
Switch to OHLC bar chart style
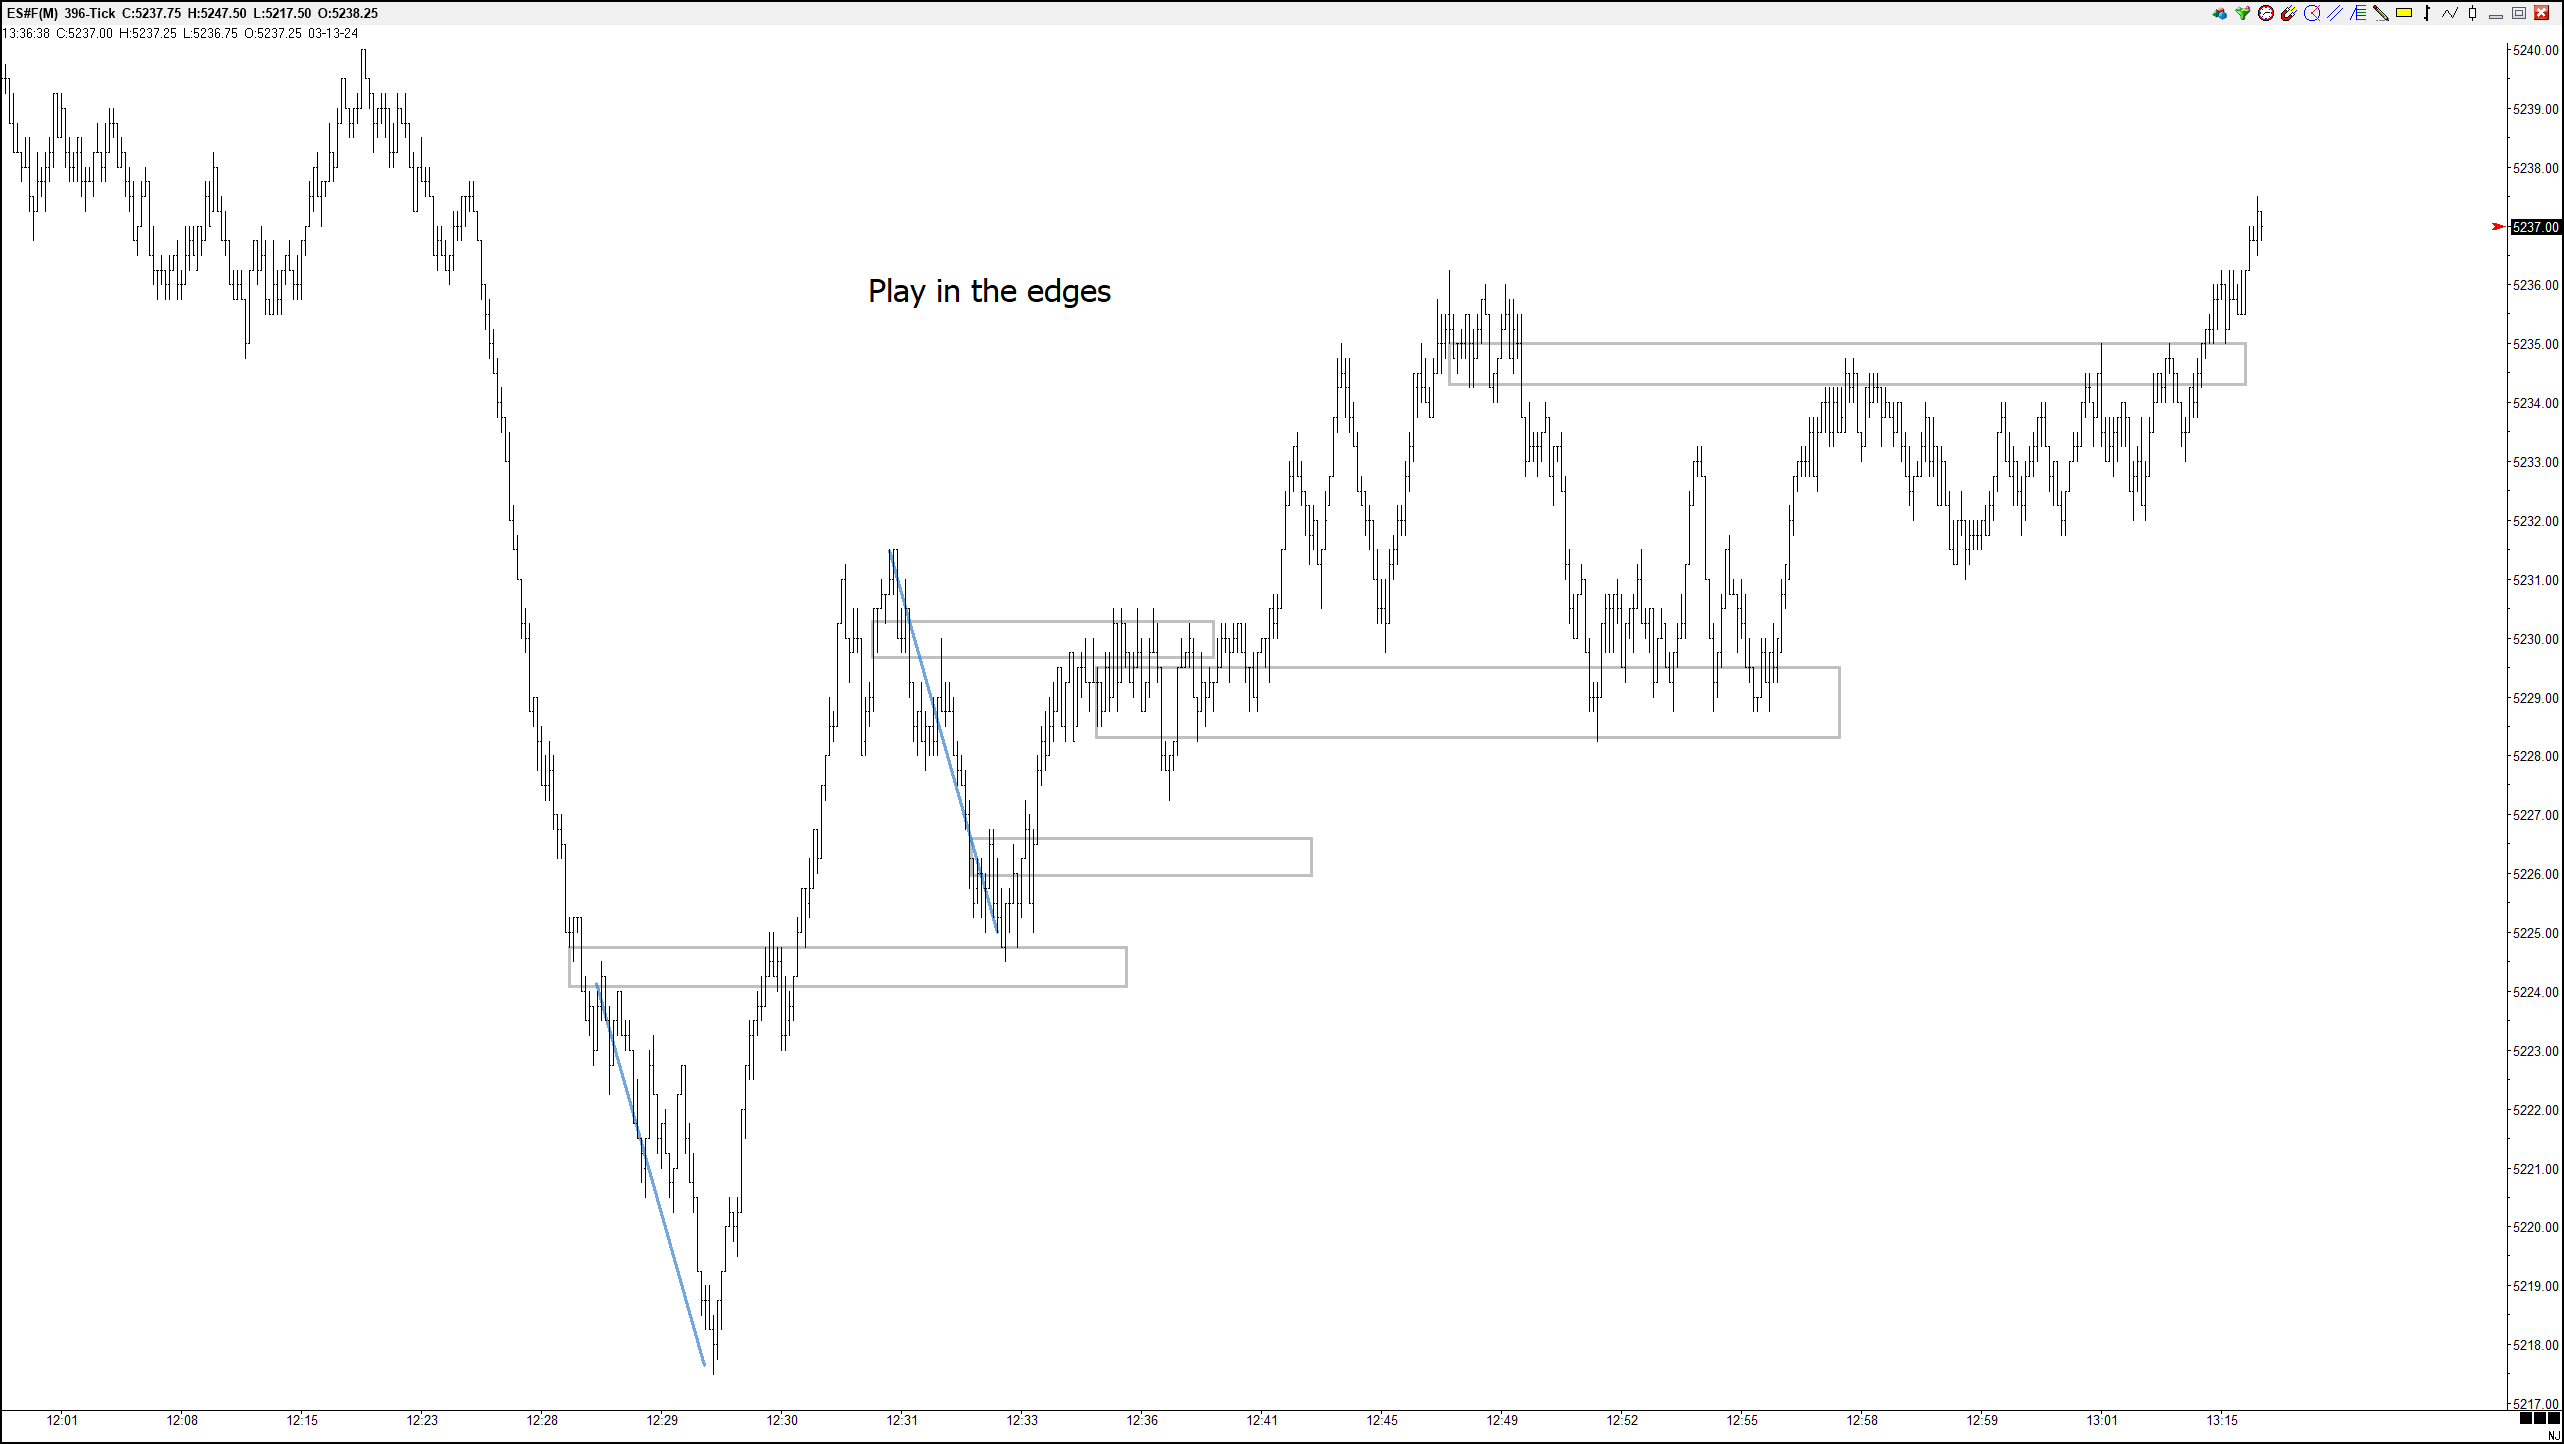pos(2427,13)
